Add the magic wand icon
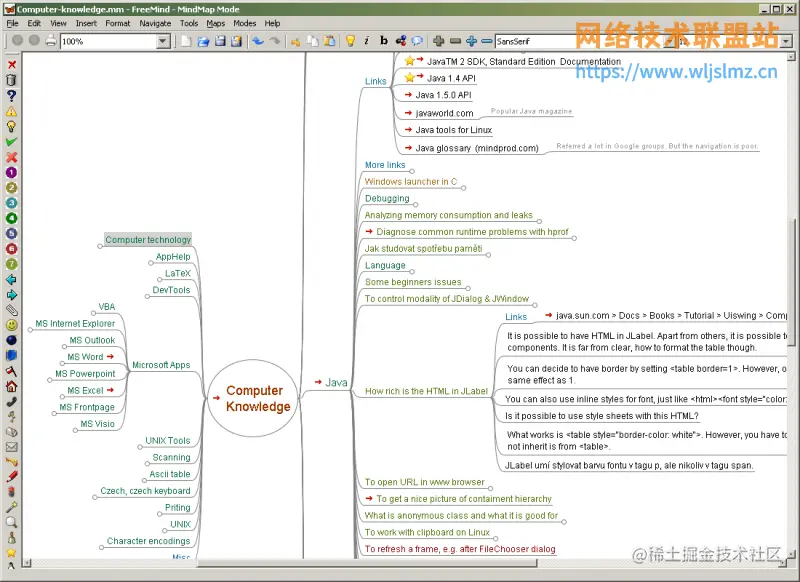Viewport: 800px width, 582px height. click(x=11, y=507)
